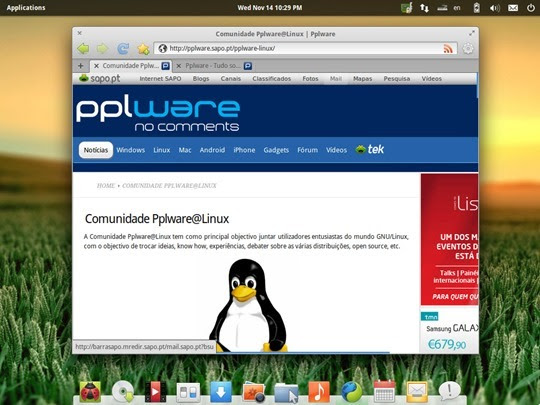Launch the music player dock icon
The height and width of the screenshot is (405, 540).
tap(319, 392)
